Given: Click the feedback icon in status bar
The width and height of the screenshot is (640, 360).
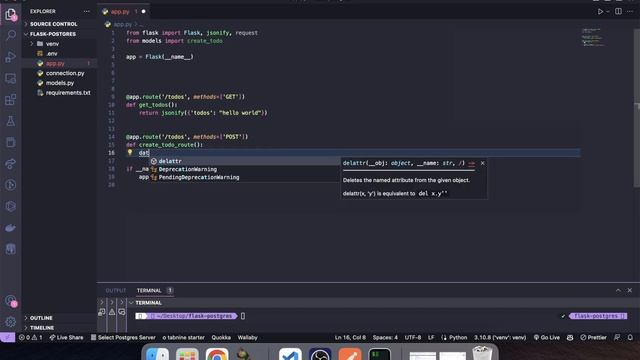Looking at the screenshot, I should point(617,338).
